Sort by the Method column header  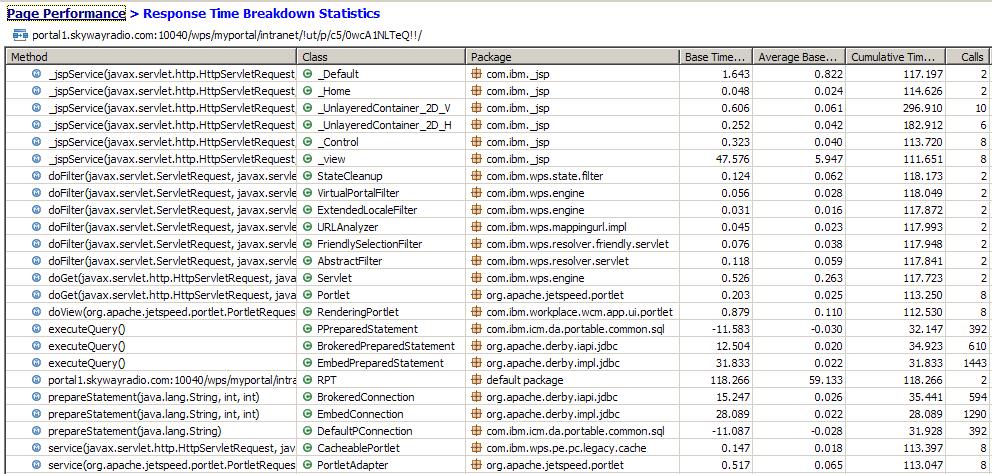click(151, 57)
